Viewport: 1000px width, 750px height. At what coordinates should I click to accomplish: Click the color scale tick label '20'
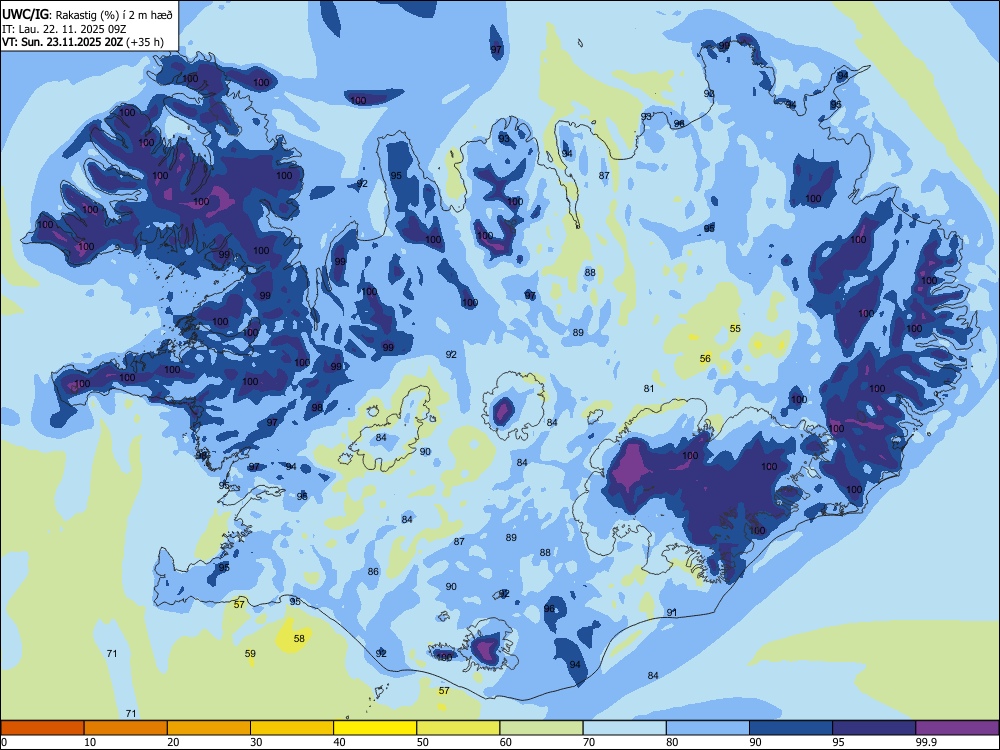point(173,742)
